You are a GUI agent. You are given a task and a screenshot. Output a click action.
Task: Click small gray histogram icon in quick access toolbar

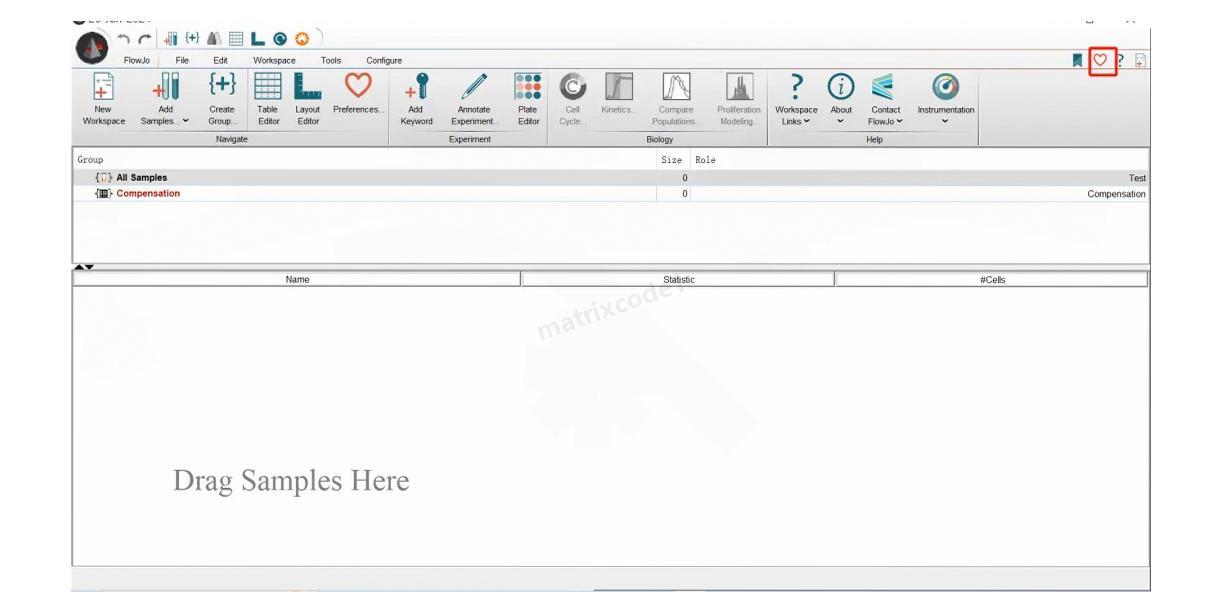[213, 41]
